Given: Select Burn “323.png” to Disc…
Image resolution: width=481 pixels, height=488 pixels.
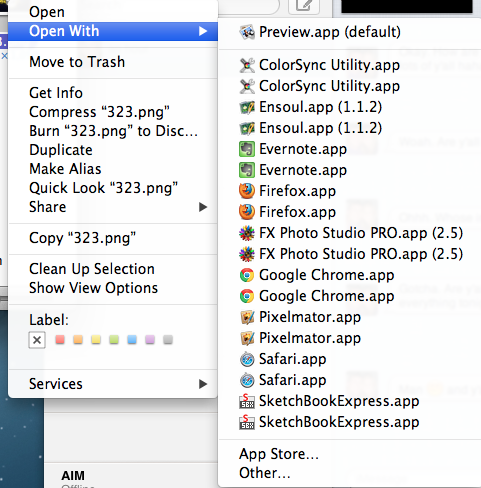Looking at the screenshot, I should (x=113, y=131).
